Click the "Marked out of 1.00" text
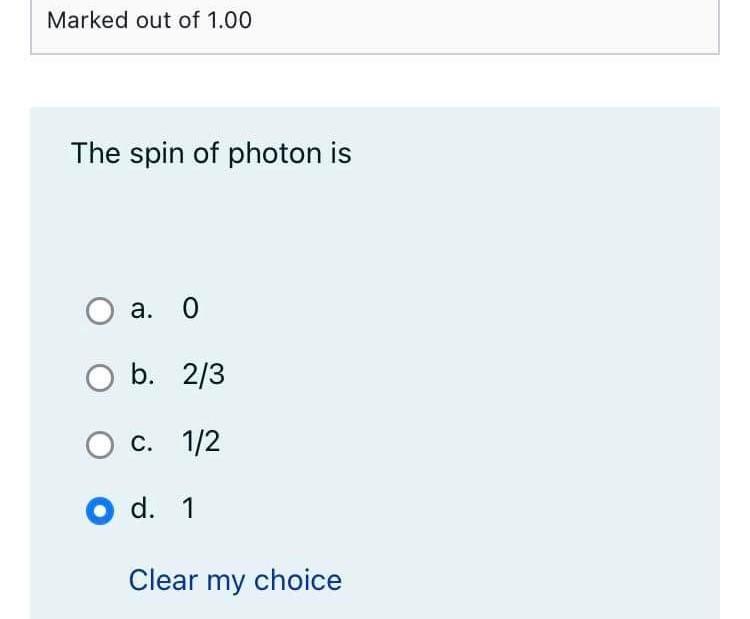This screenshot has width=750, height=619. [x=150, y=20]
